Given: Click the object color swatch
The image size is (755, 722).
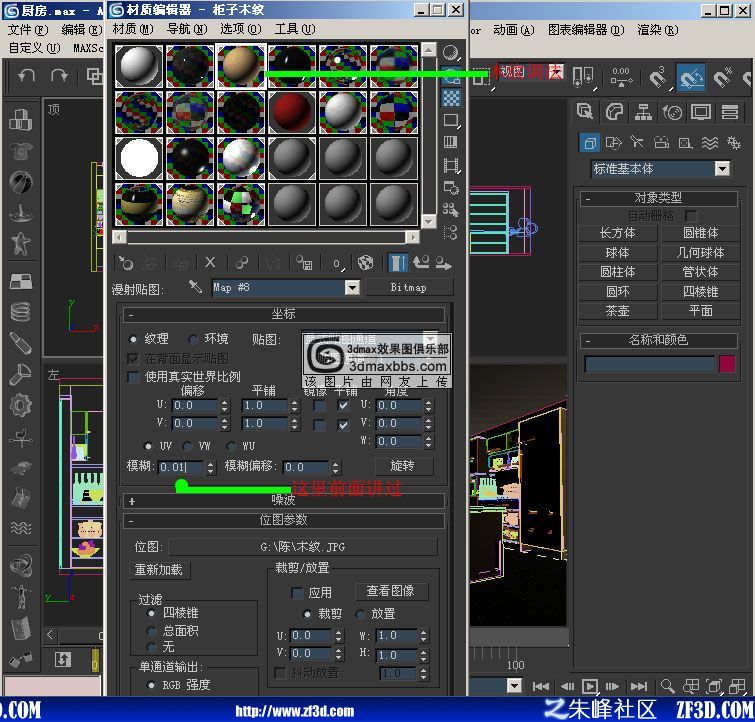Looking at the screenshot, I should pos(727,364).
